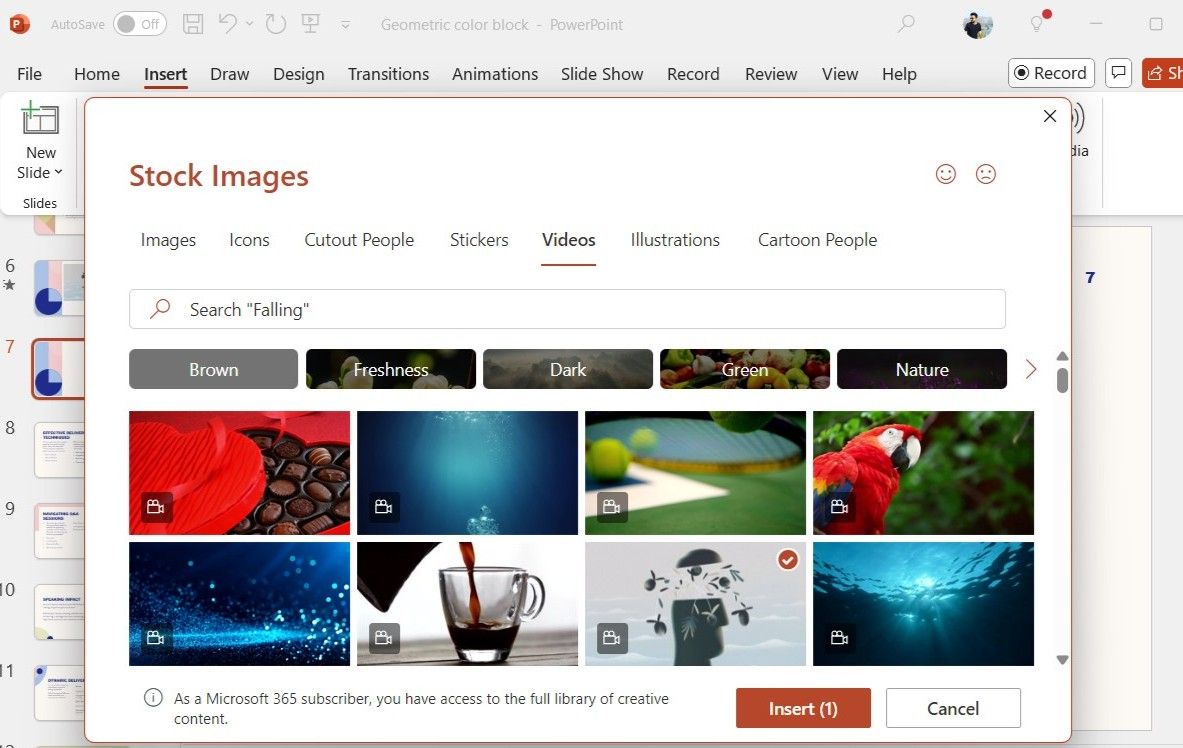Start recording with the Record button
Image resolution: width=1183 pixels, height=748 pixels.
(x=1050, y=72)
